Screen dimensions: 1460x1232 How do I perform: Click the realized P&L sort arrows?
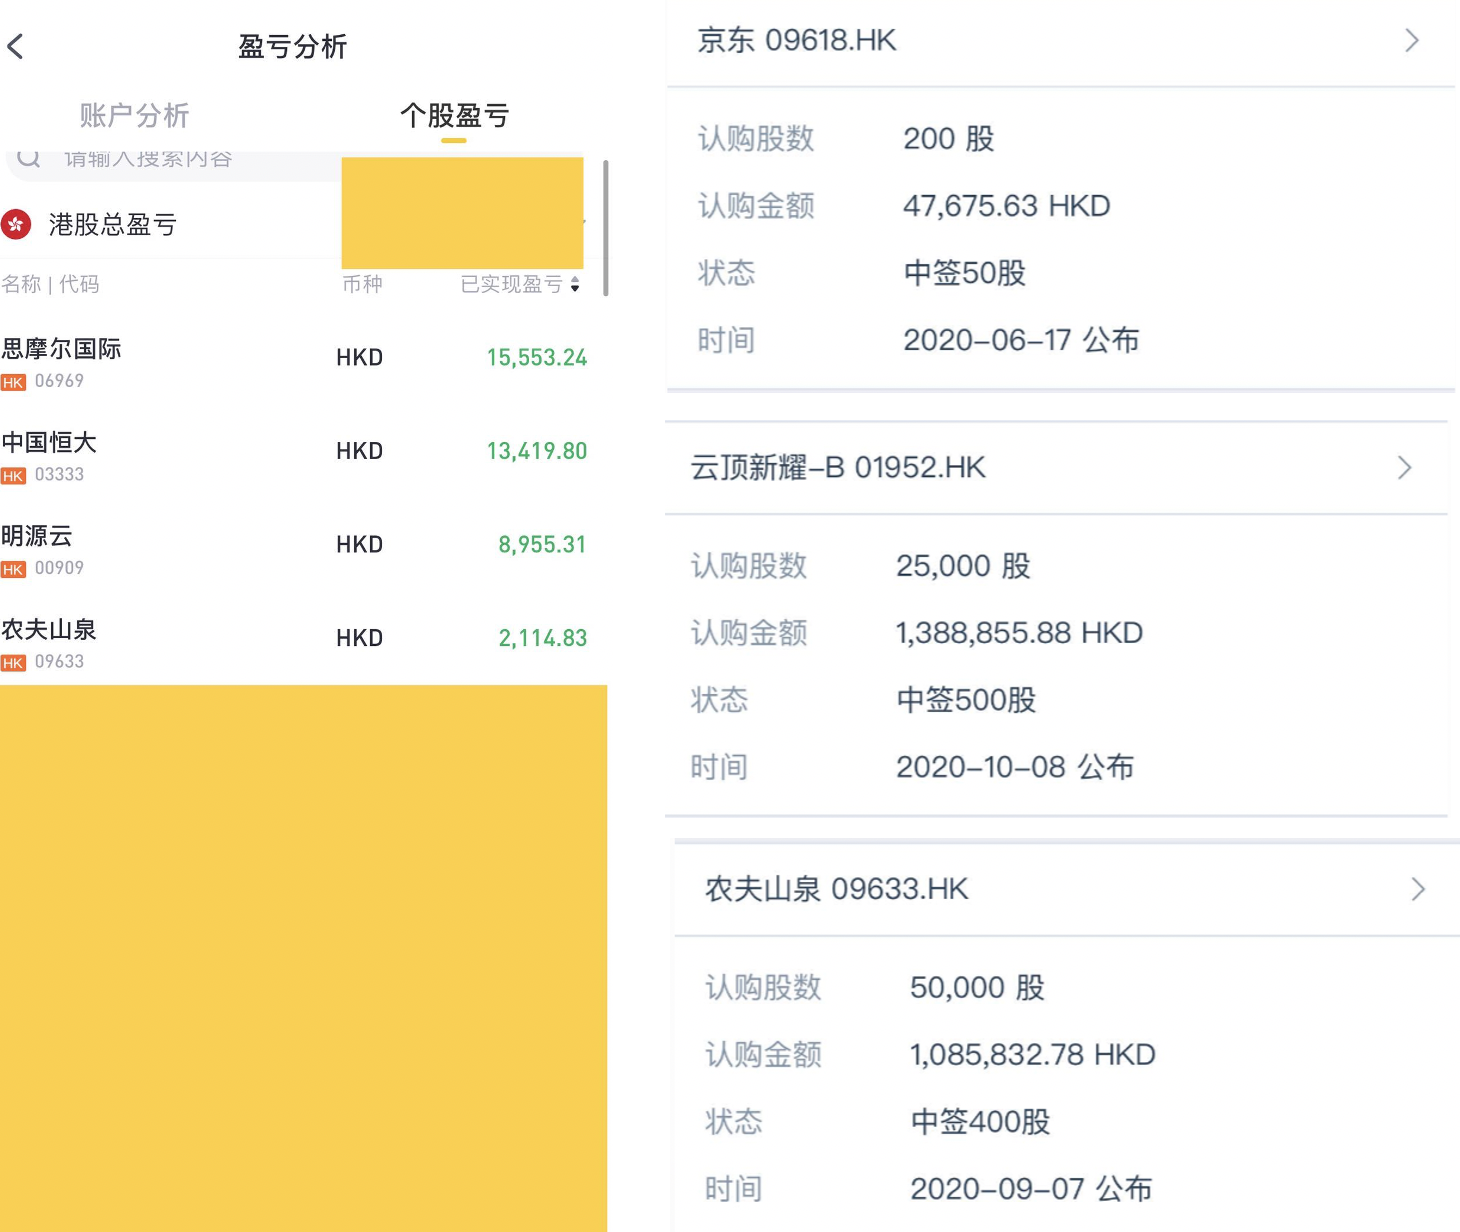pos(575,285)
